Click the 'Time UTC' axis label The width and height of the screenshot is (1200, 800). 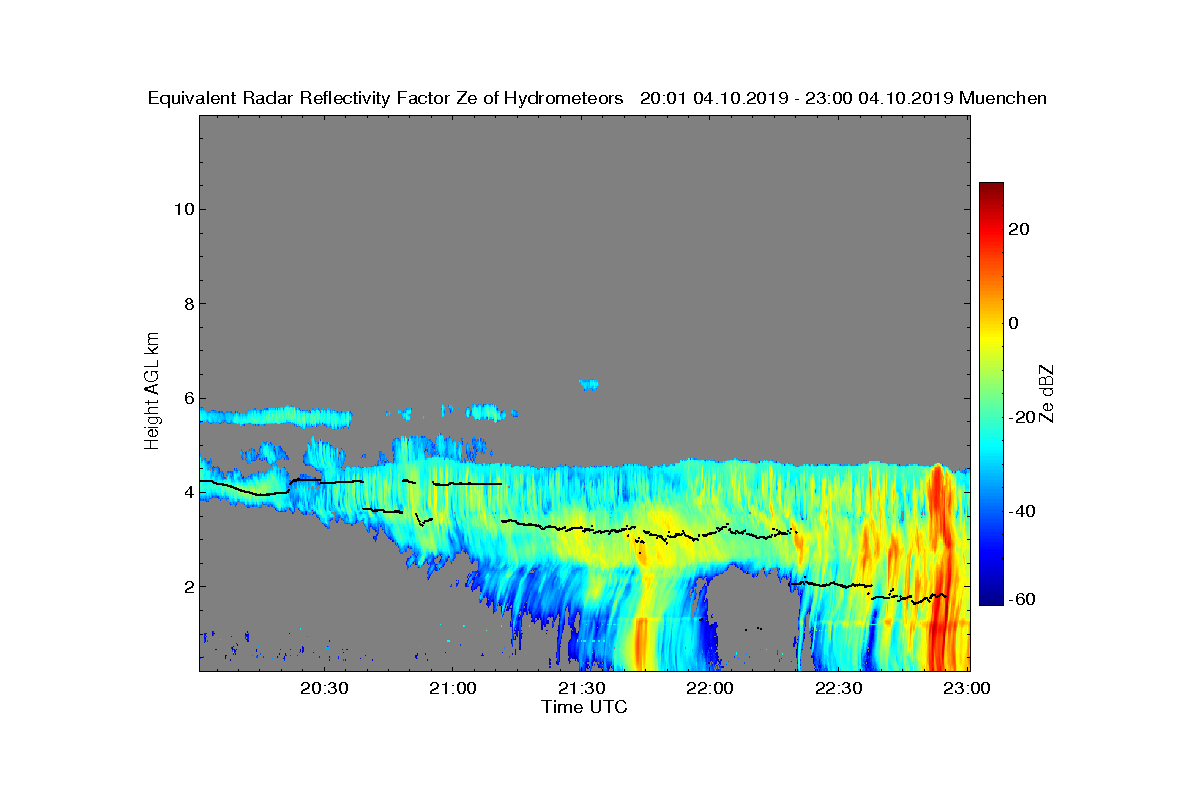[x=585, y=707]
